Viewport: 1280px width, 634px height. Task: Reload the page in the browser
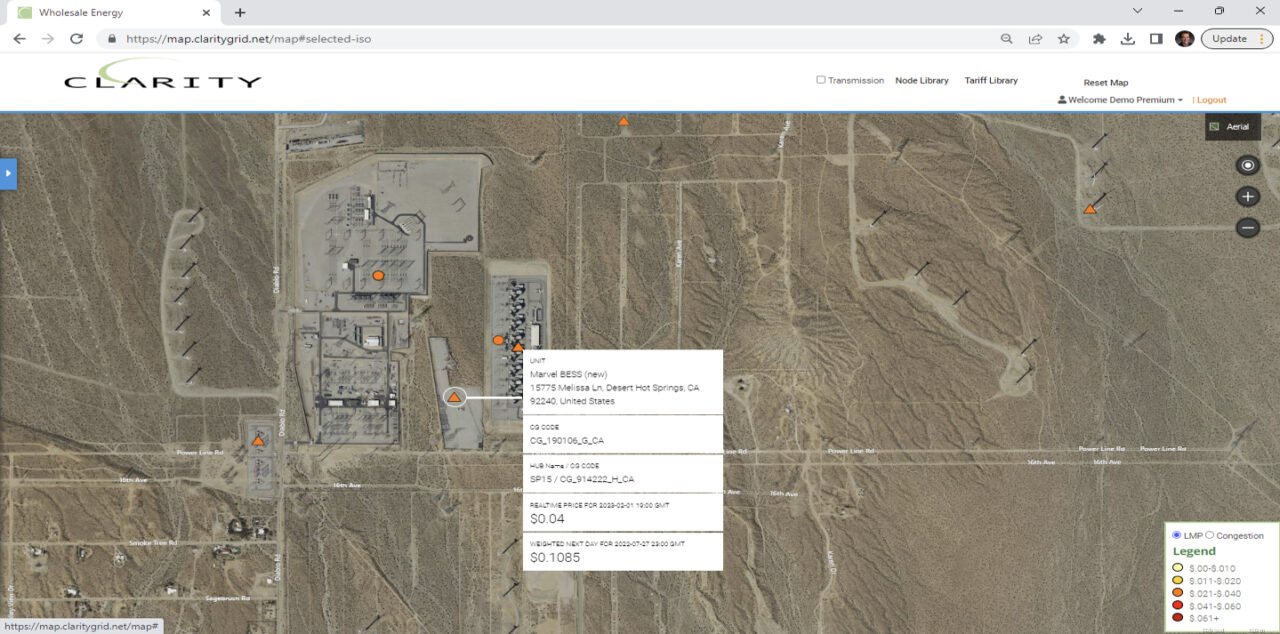76,39
